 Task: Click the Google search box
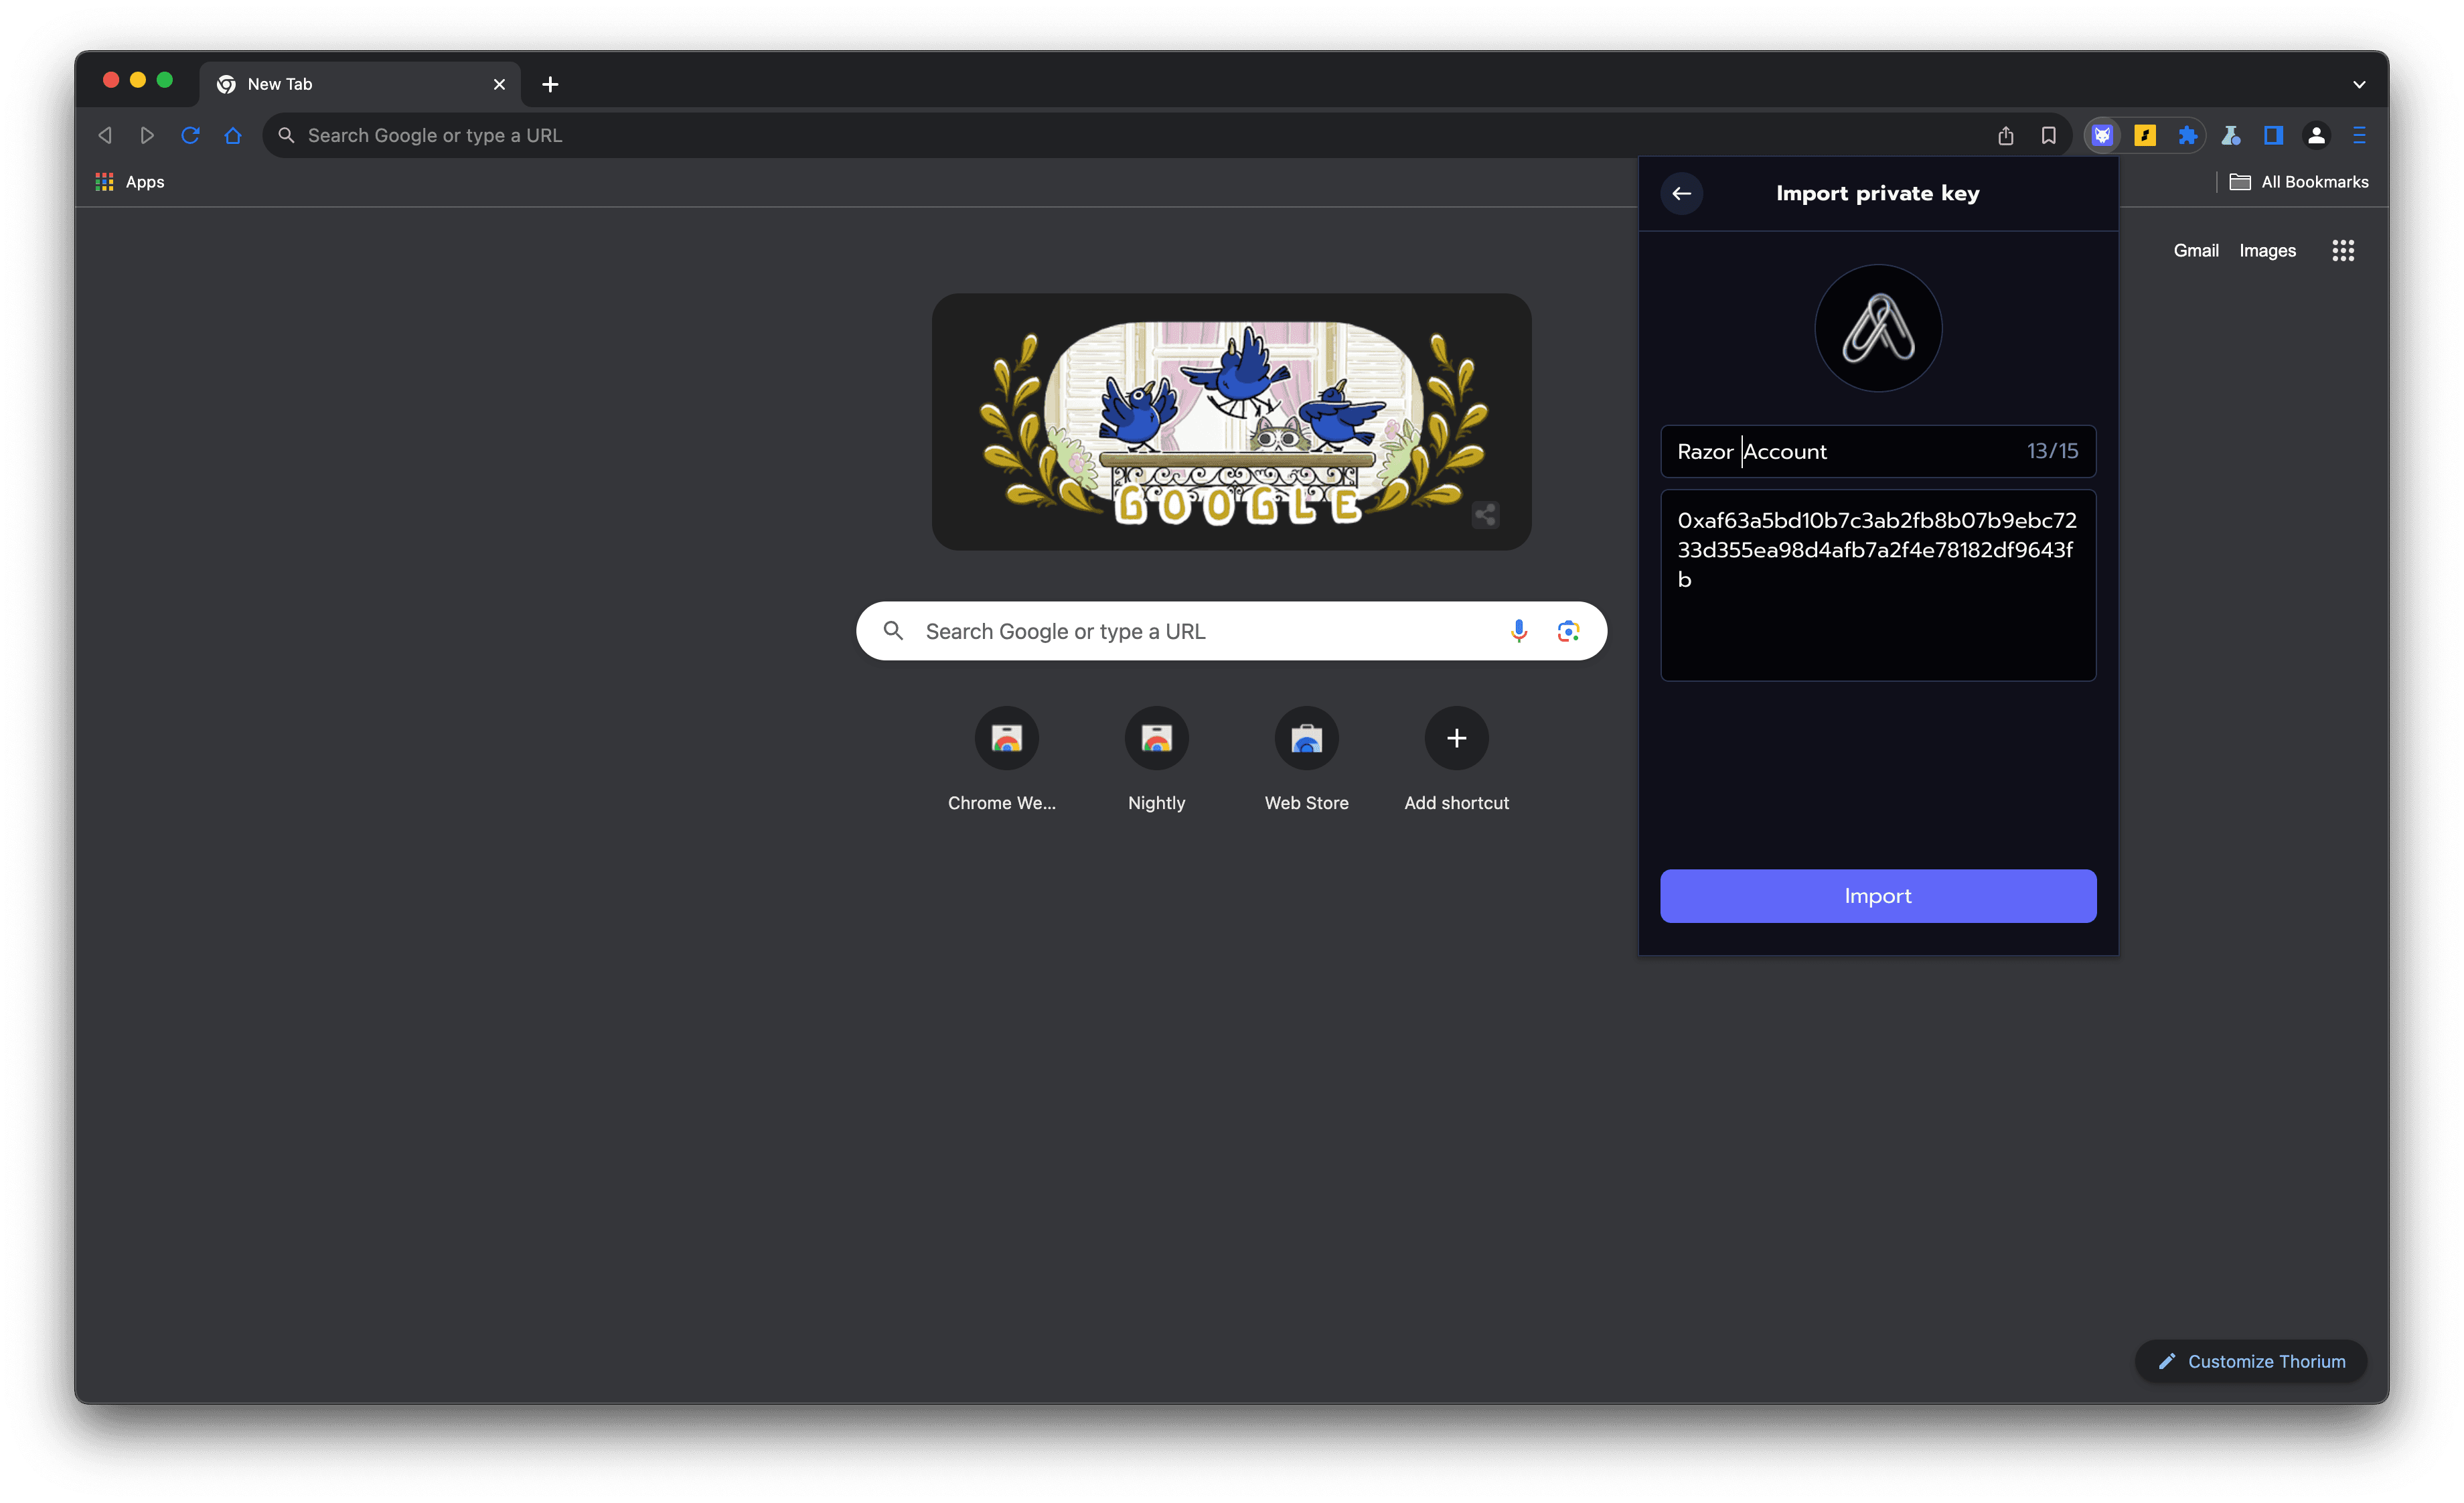click(1231, 631)
